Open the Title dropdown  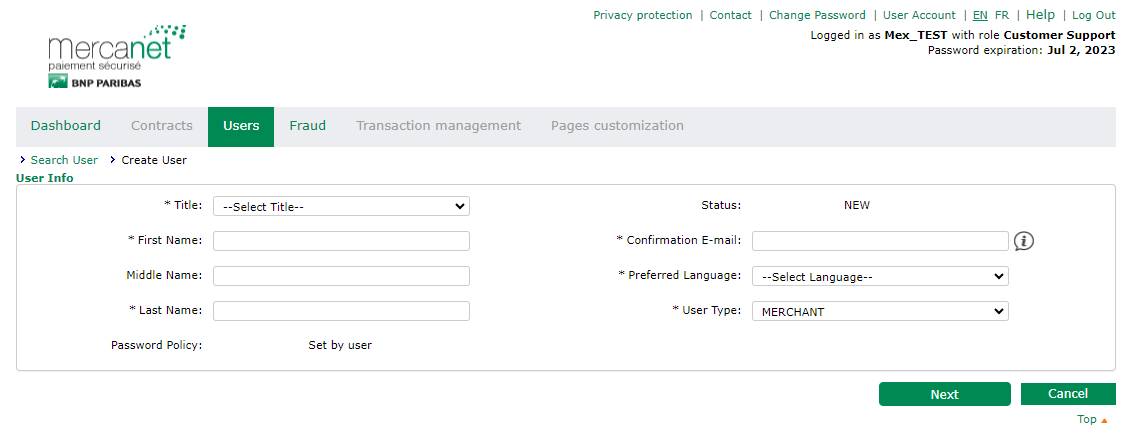click(341, 206)
